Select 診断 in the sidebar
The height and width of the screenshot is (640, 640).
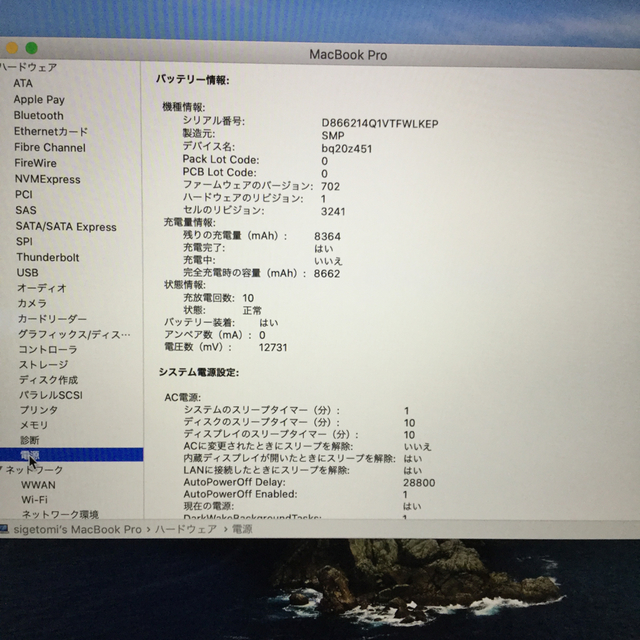[30, 440]
